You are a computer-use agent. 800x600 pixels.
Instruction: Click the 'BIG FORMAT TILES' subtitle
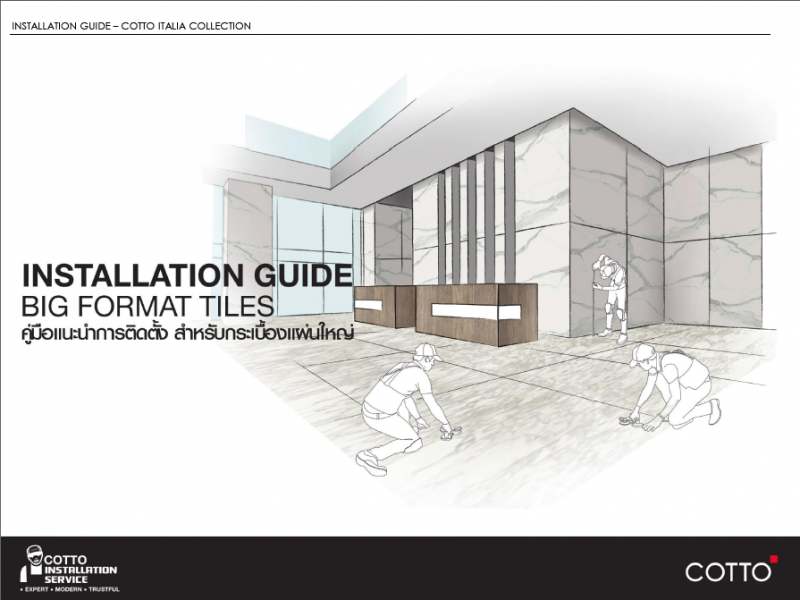coord(148,307)
